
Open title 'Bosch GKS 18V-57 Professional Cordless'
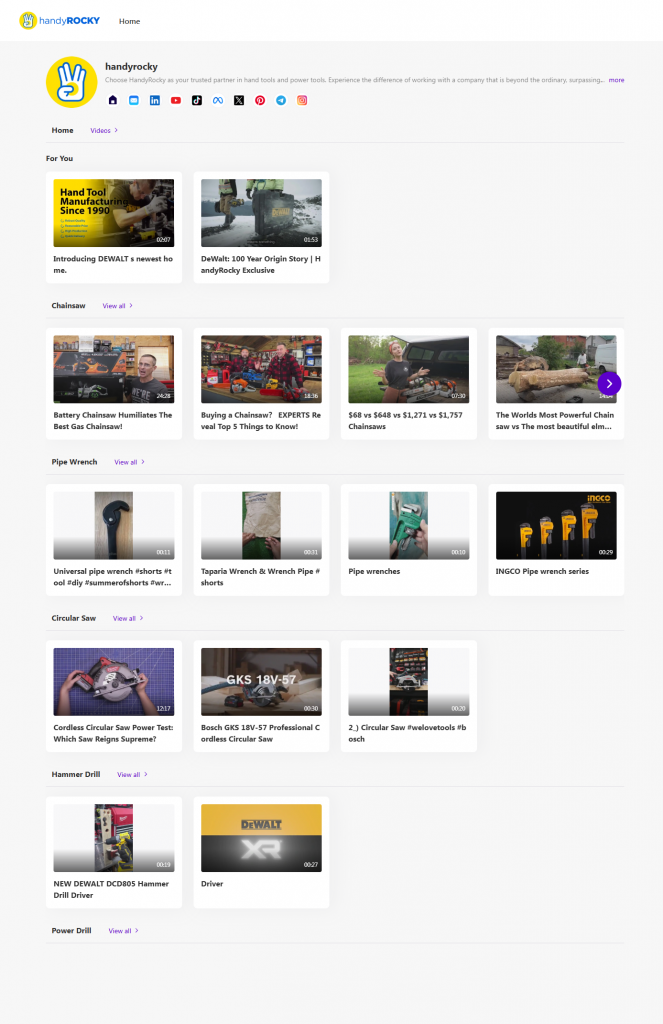260,733
